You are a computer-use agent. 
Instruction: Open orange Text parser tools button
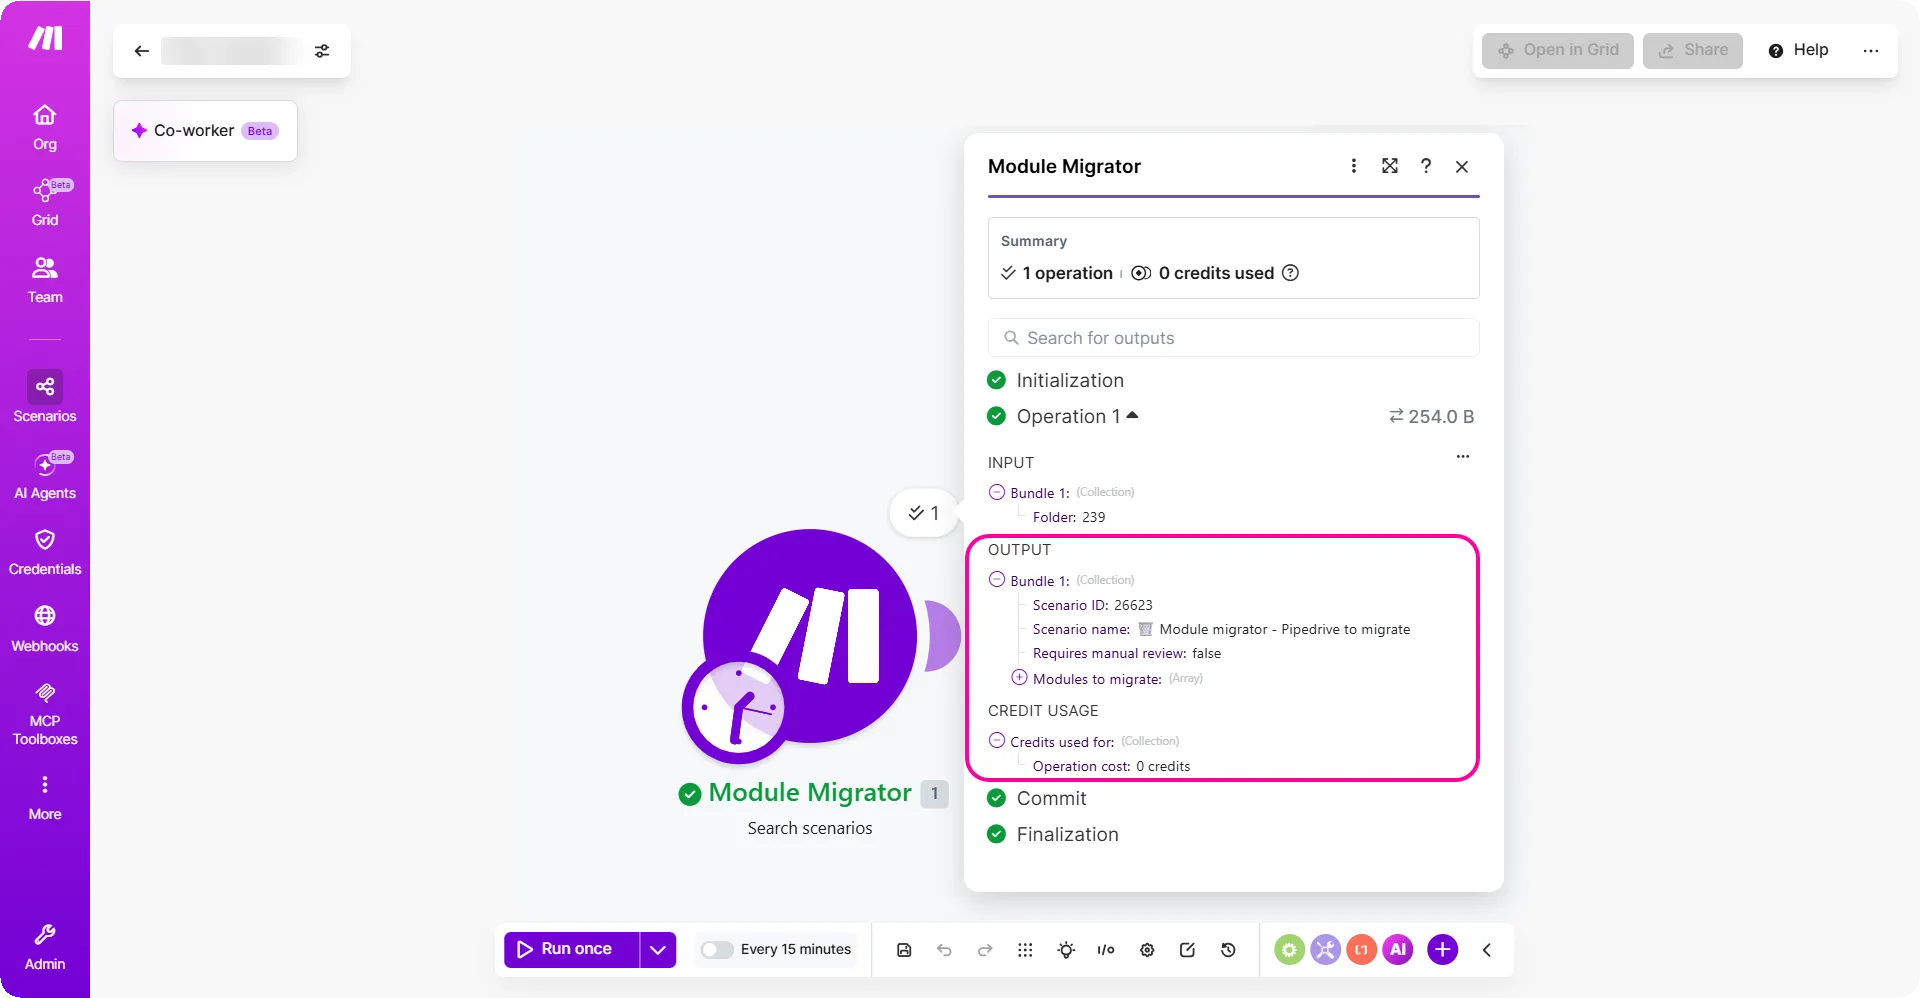click(x=1361, y=950)
